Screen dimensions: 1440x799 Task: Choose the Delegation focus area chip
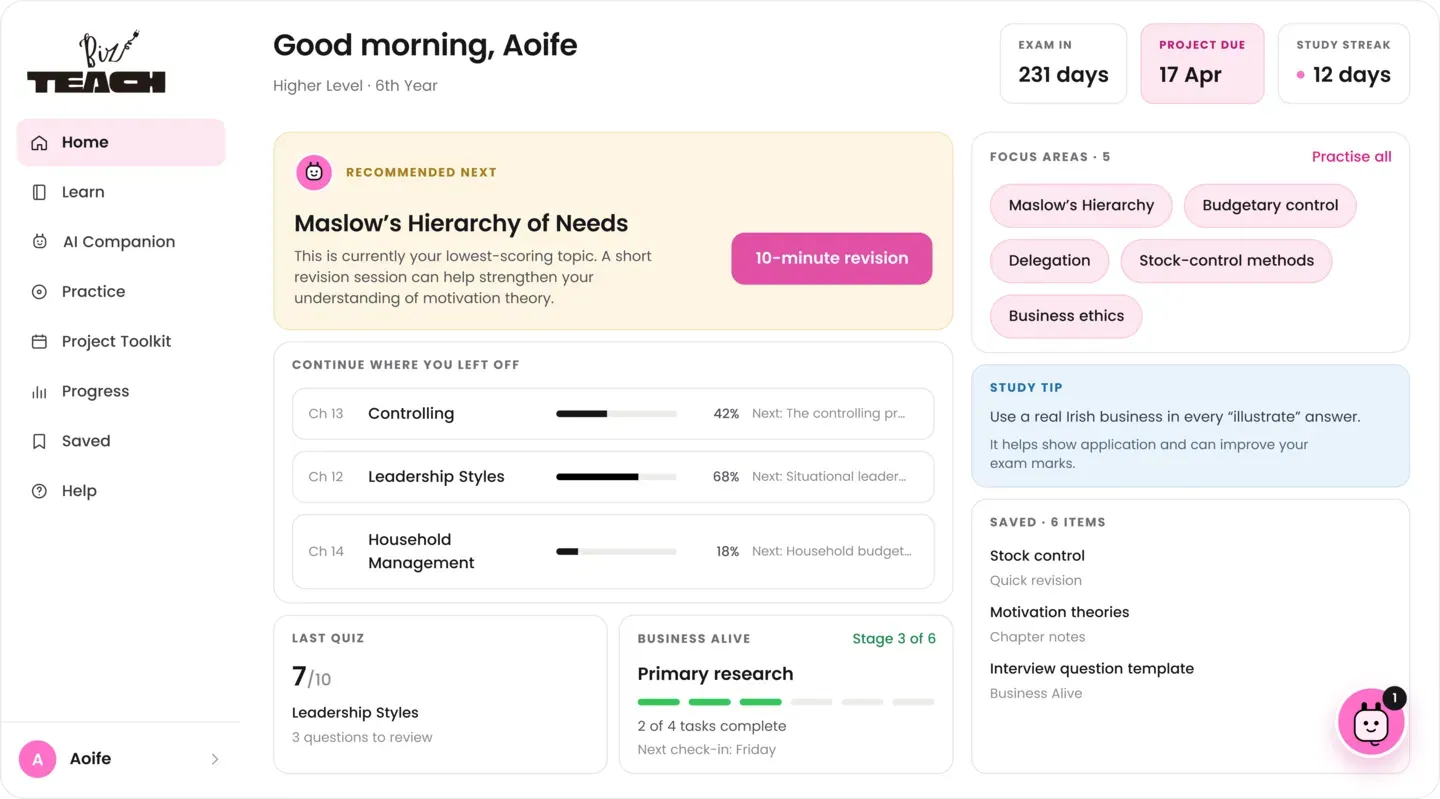(x=1049, y=260)
